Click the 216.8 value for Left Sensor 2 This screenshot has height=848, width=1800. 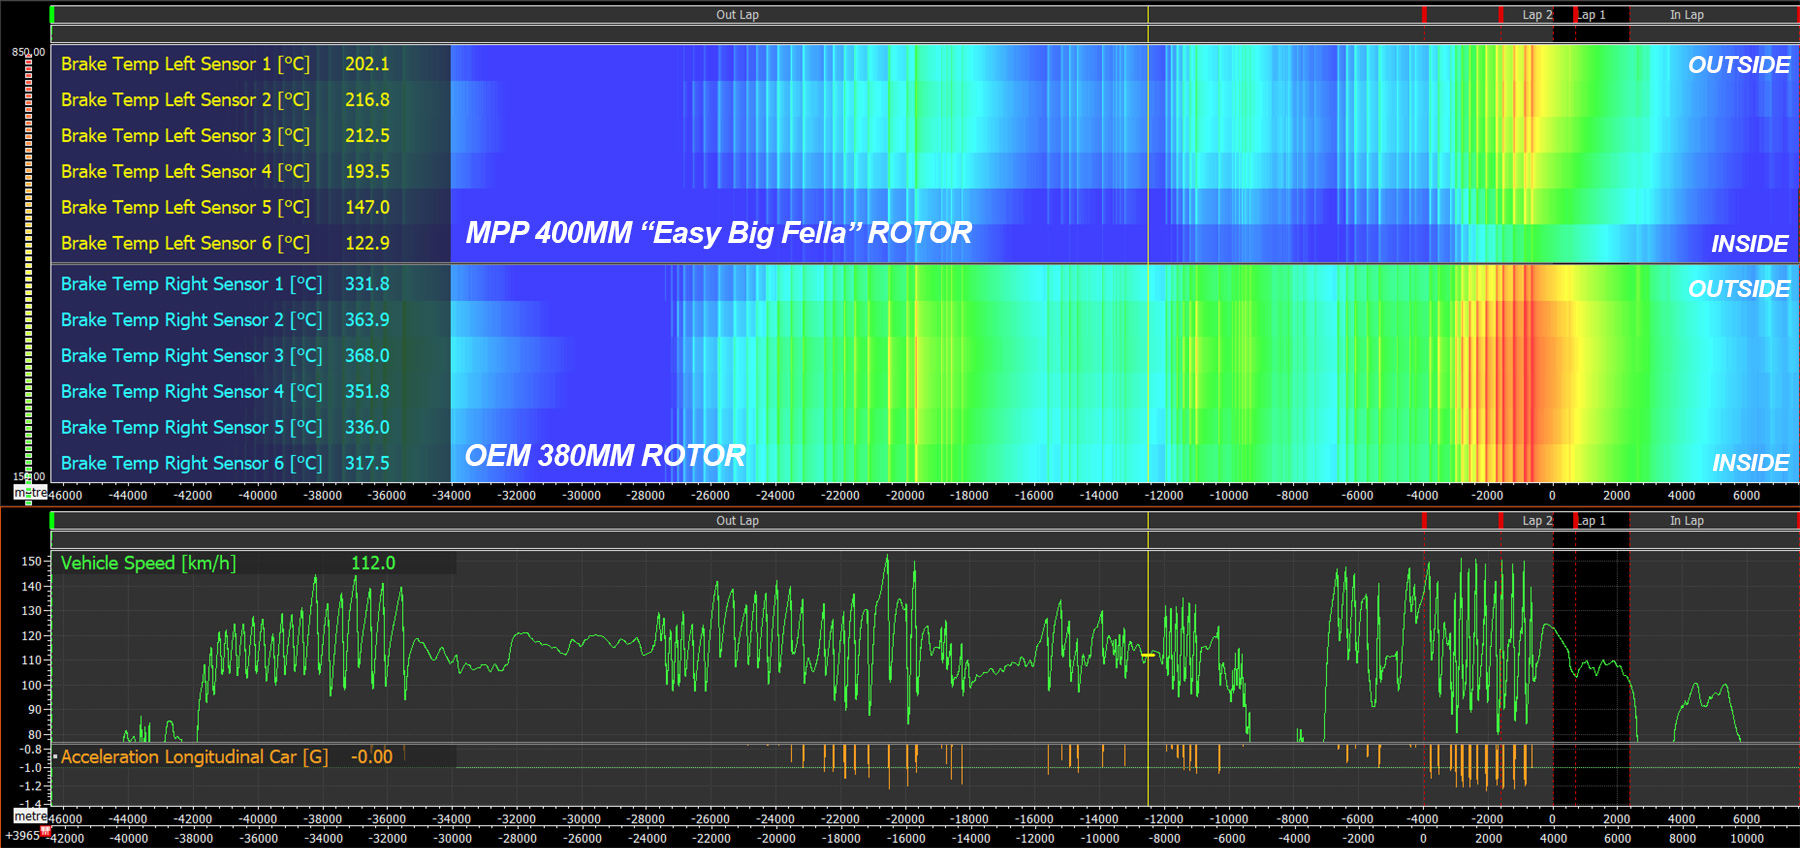pos(367,100)
